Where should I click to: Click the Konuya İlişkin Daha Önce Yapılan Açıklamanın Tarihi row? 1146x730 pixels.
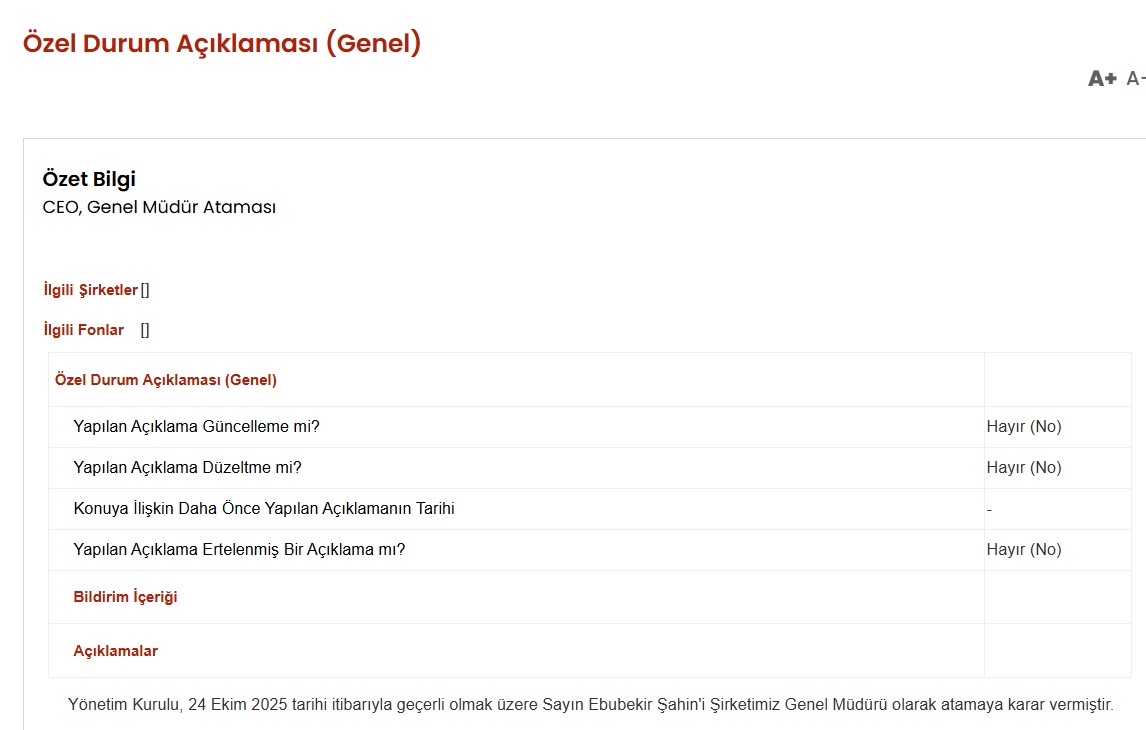click(x=264, y=509)
